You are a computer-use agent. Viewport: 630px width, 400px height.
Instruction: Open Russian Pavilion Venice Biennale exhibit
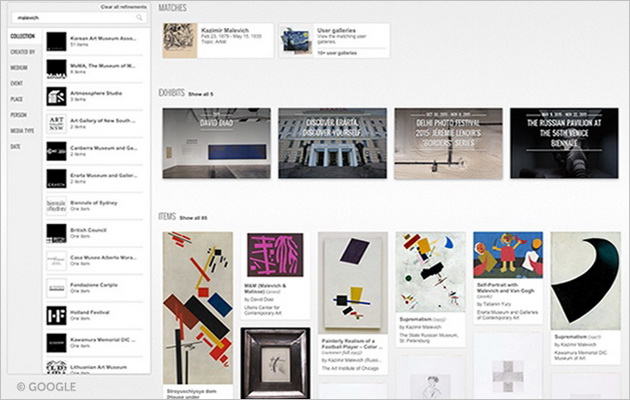(x=565, y=143)
